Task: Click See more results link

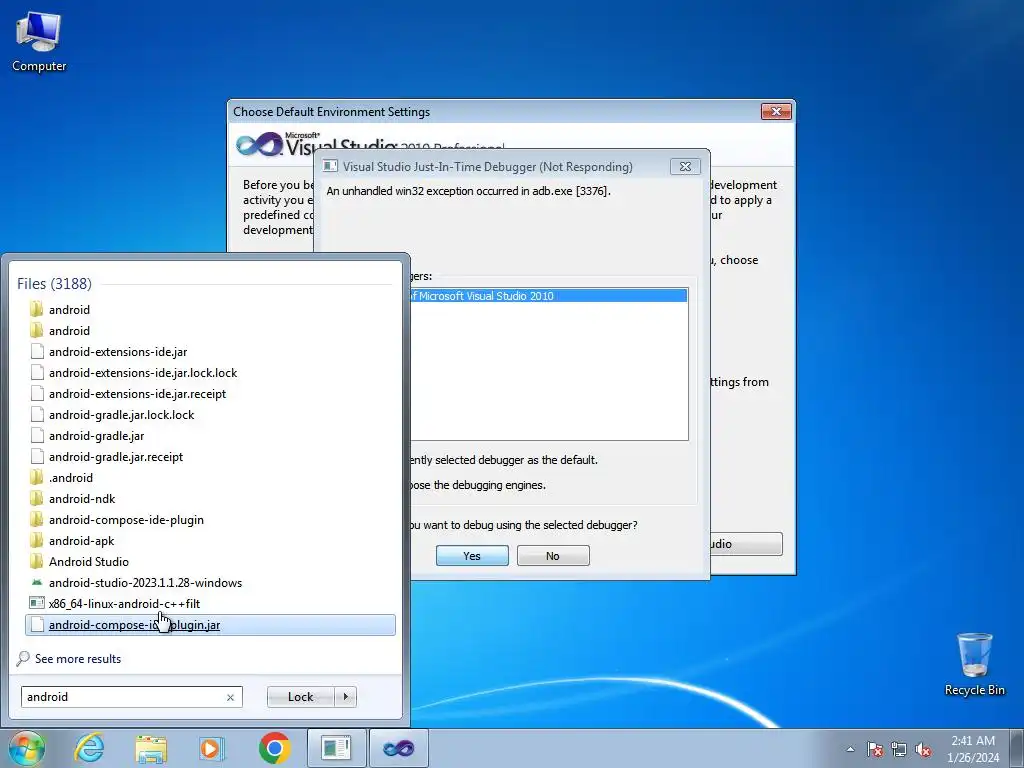Action: tap(78, 658)
